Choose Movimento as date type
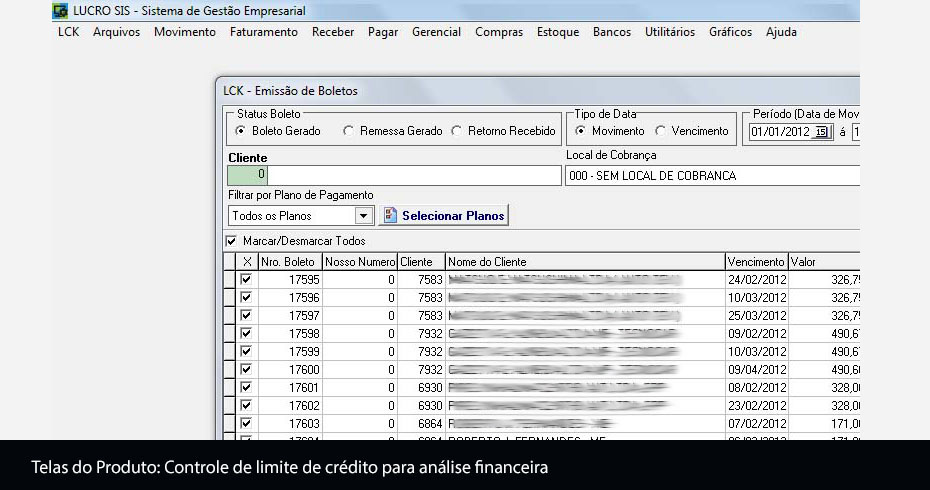This screenshot has height=490, width=930. (580, 131)
